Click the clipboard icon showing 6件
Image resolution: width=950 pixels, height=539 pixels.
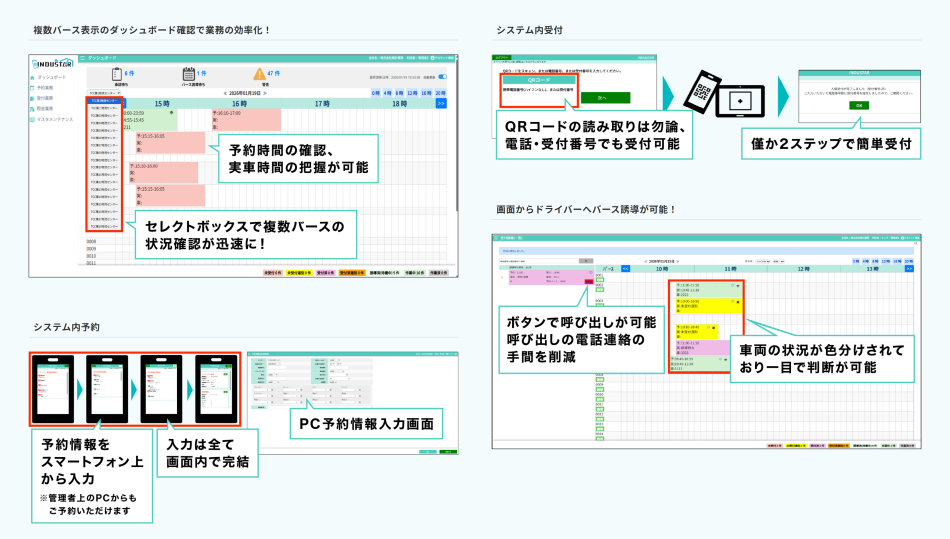[x=117, y=73]
